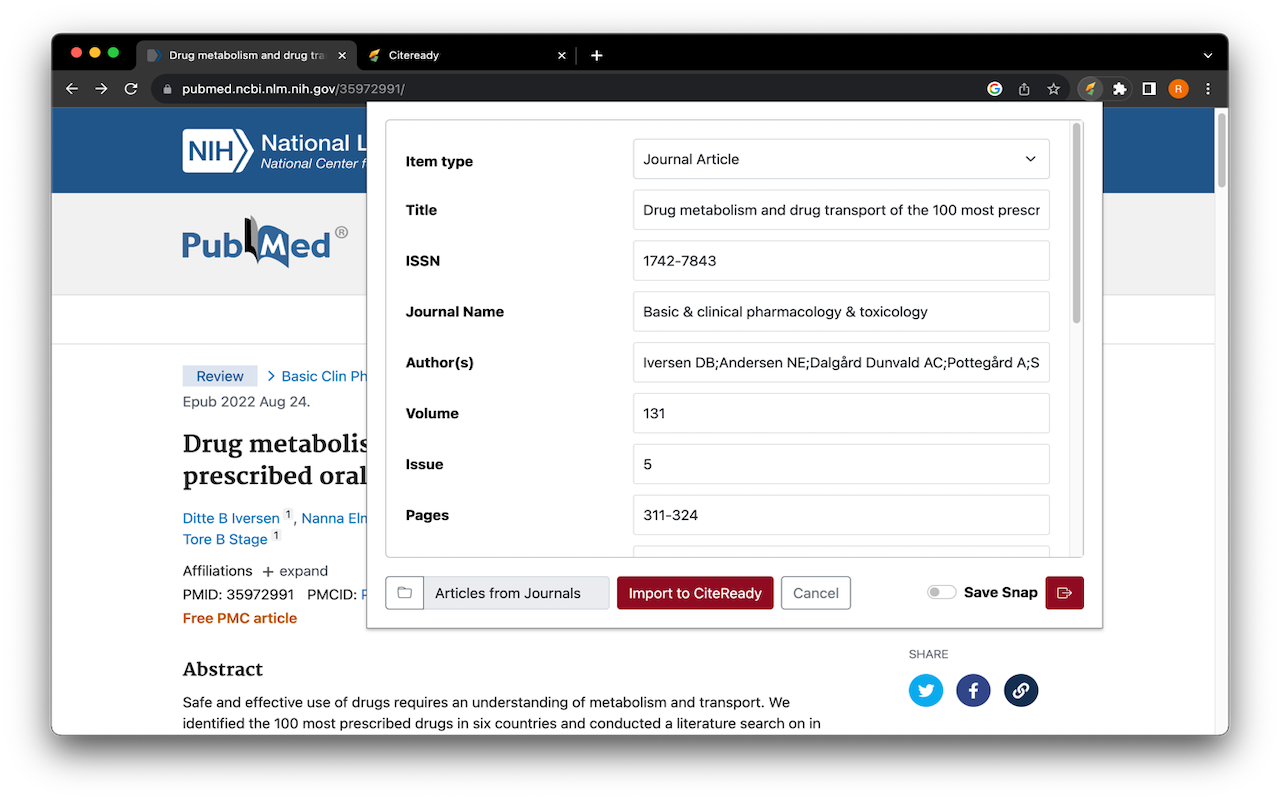Click the site security padlock icon
The width and height of the screenshot is (1280, 800).
tap(166, 88)
